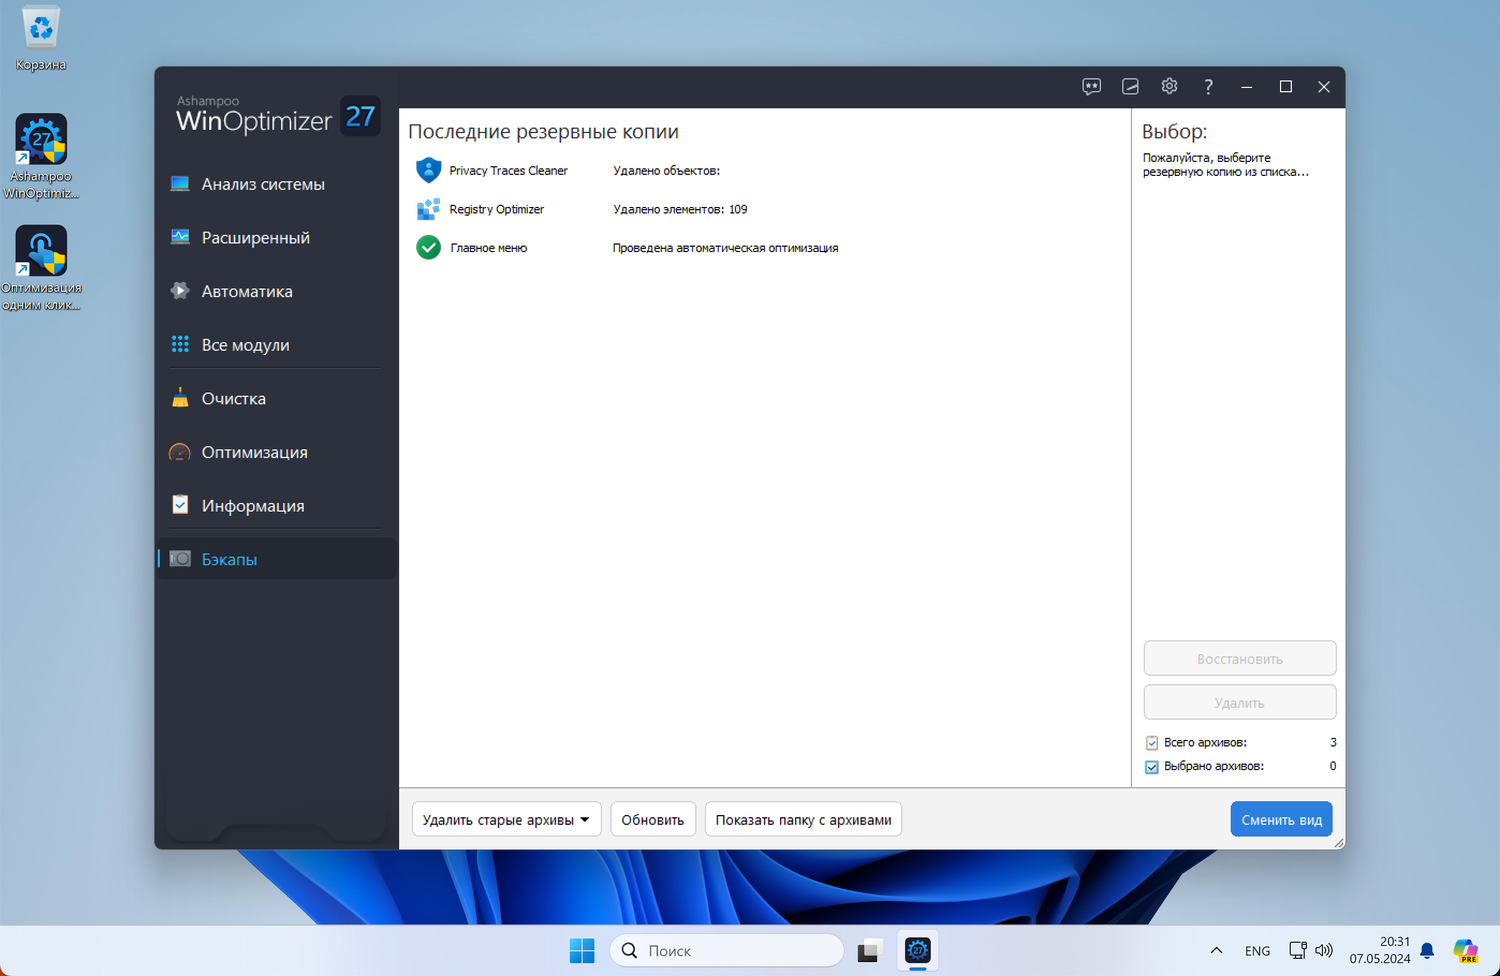Click Показать папку с архивами
The width and height of the screenshot is (1500, 976).
(803, 820)
